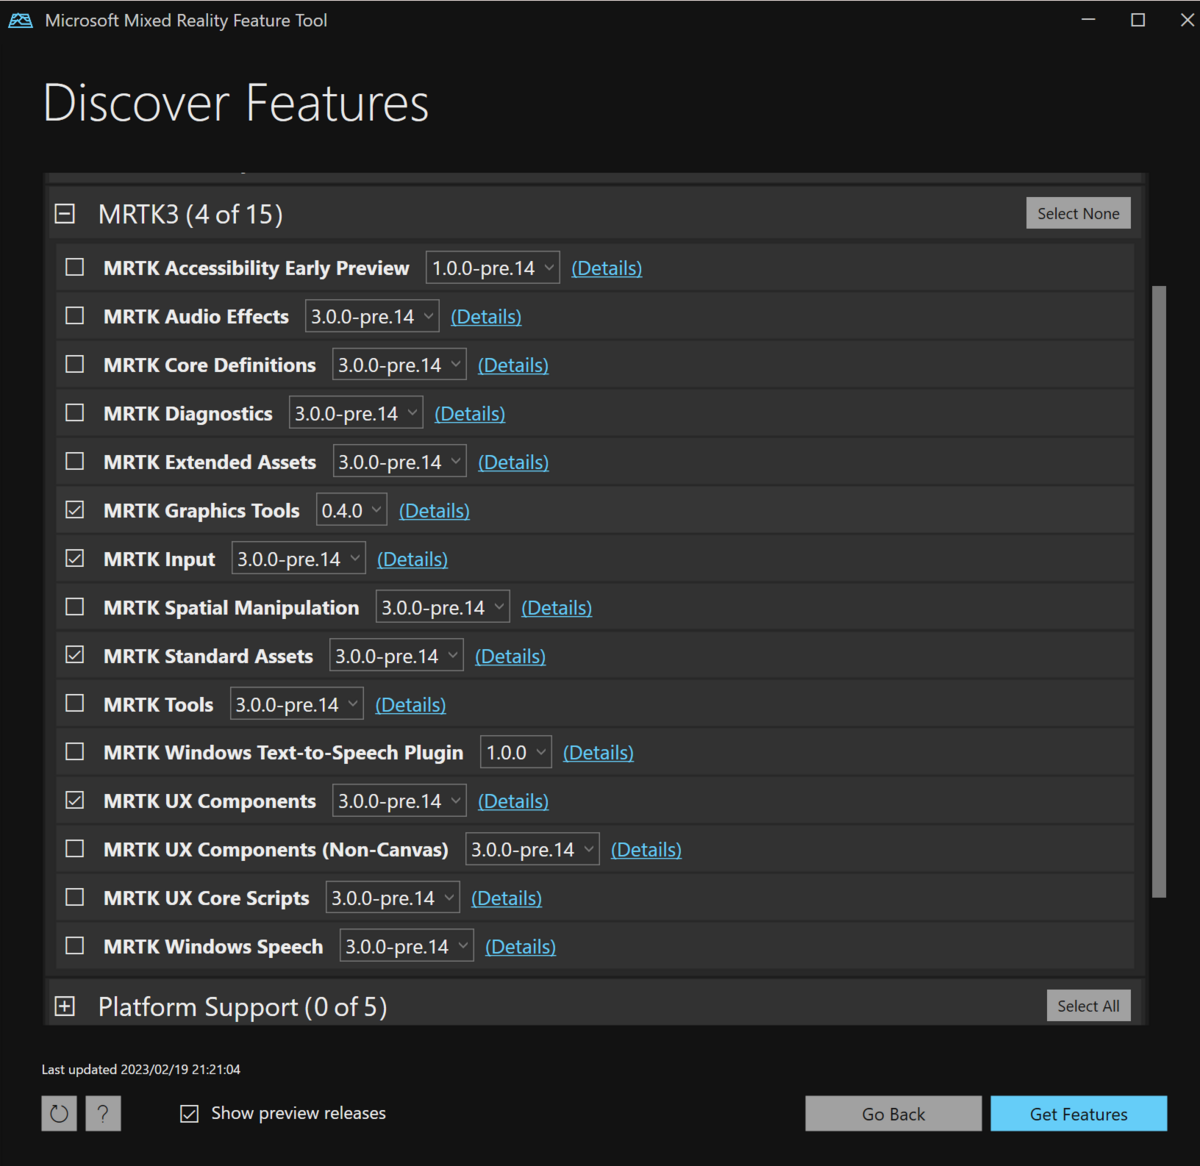Open MRTK Extended Assets version dropdown
Viewport: 1200px width, 1166px height.
(399, 462)
